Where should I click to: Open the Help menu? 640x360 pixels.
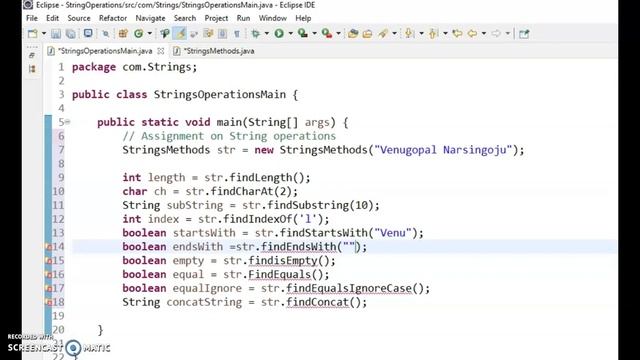point(303,18)
